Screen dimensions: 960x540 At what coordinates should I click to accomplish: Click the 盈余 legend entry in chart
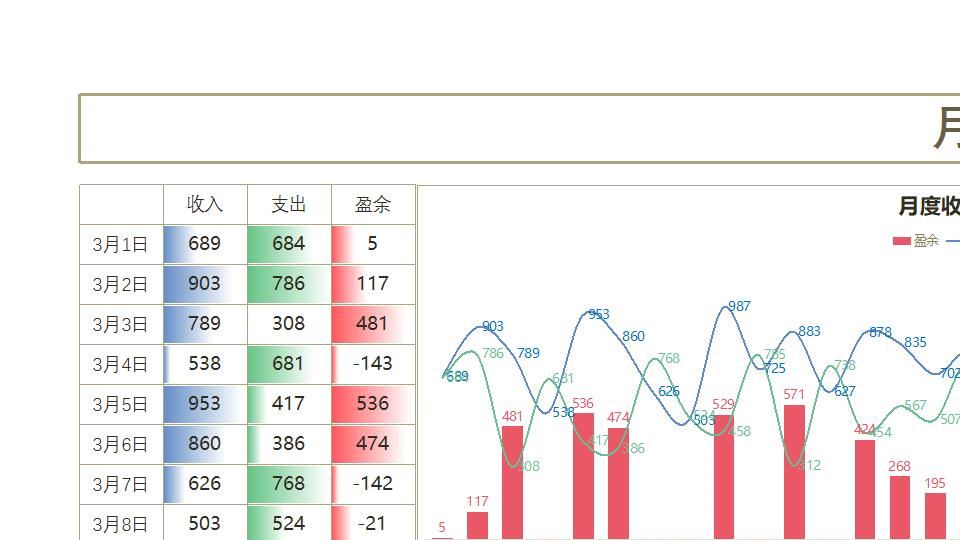point(916,241)
